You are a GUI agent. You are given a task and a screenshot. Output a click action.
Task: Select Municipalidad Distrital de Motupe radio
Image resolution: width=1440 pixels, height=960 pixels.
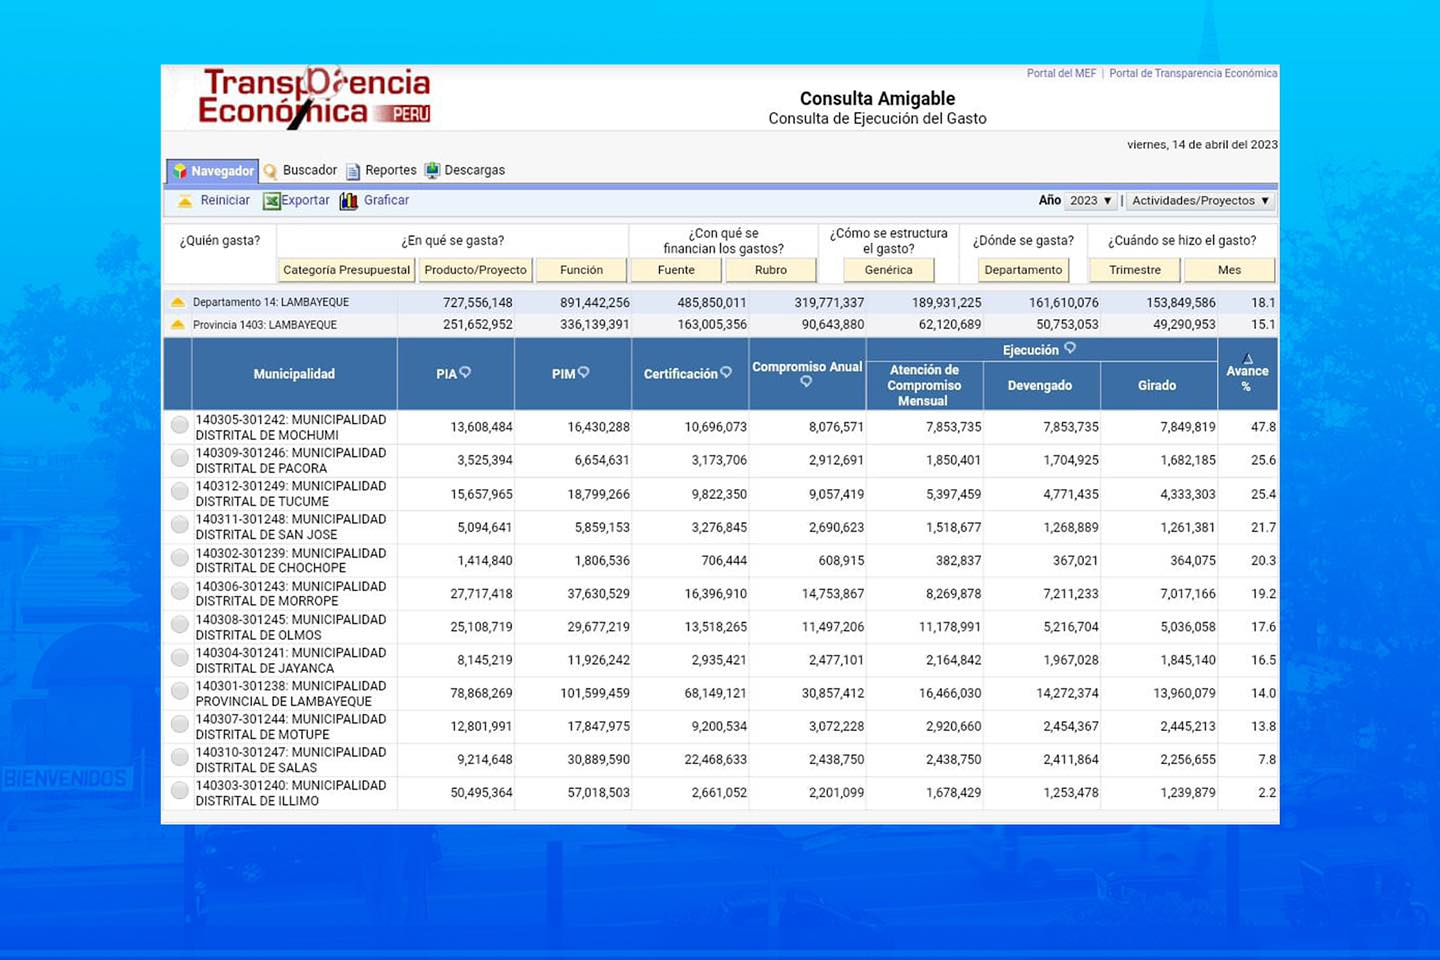(x=180, y=725)
